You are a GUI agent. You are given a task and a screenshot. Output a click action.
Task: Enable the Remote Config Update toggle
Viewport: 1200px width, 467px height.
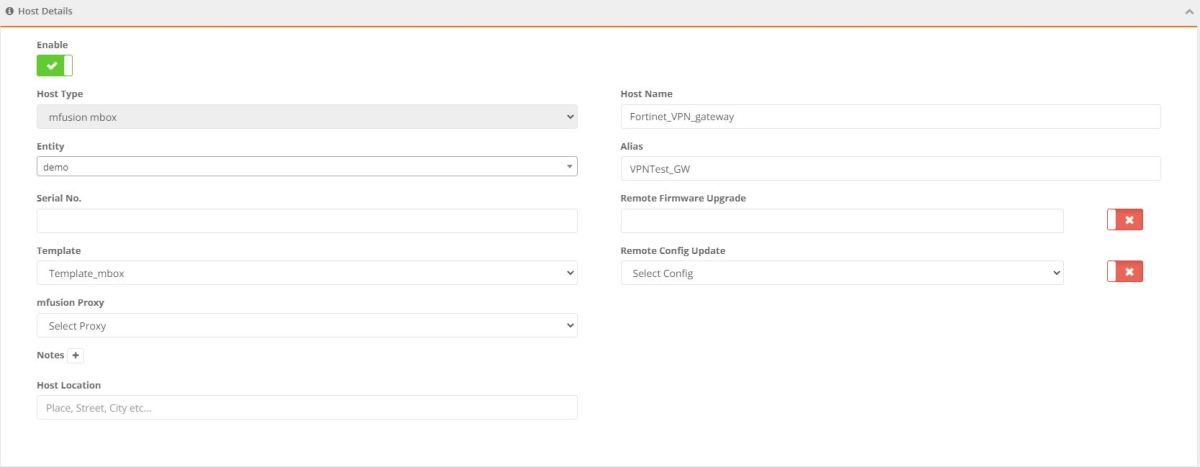pyautogui.click(x=1125, y=272)
